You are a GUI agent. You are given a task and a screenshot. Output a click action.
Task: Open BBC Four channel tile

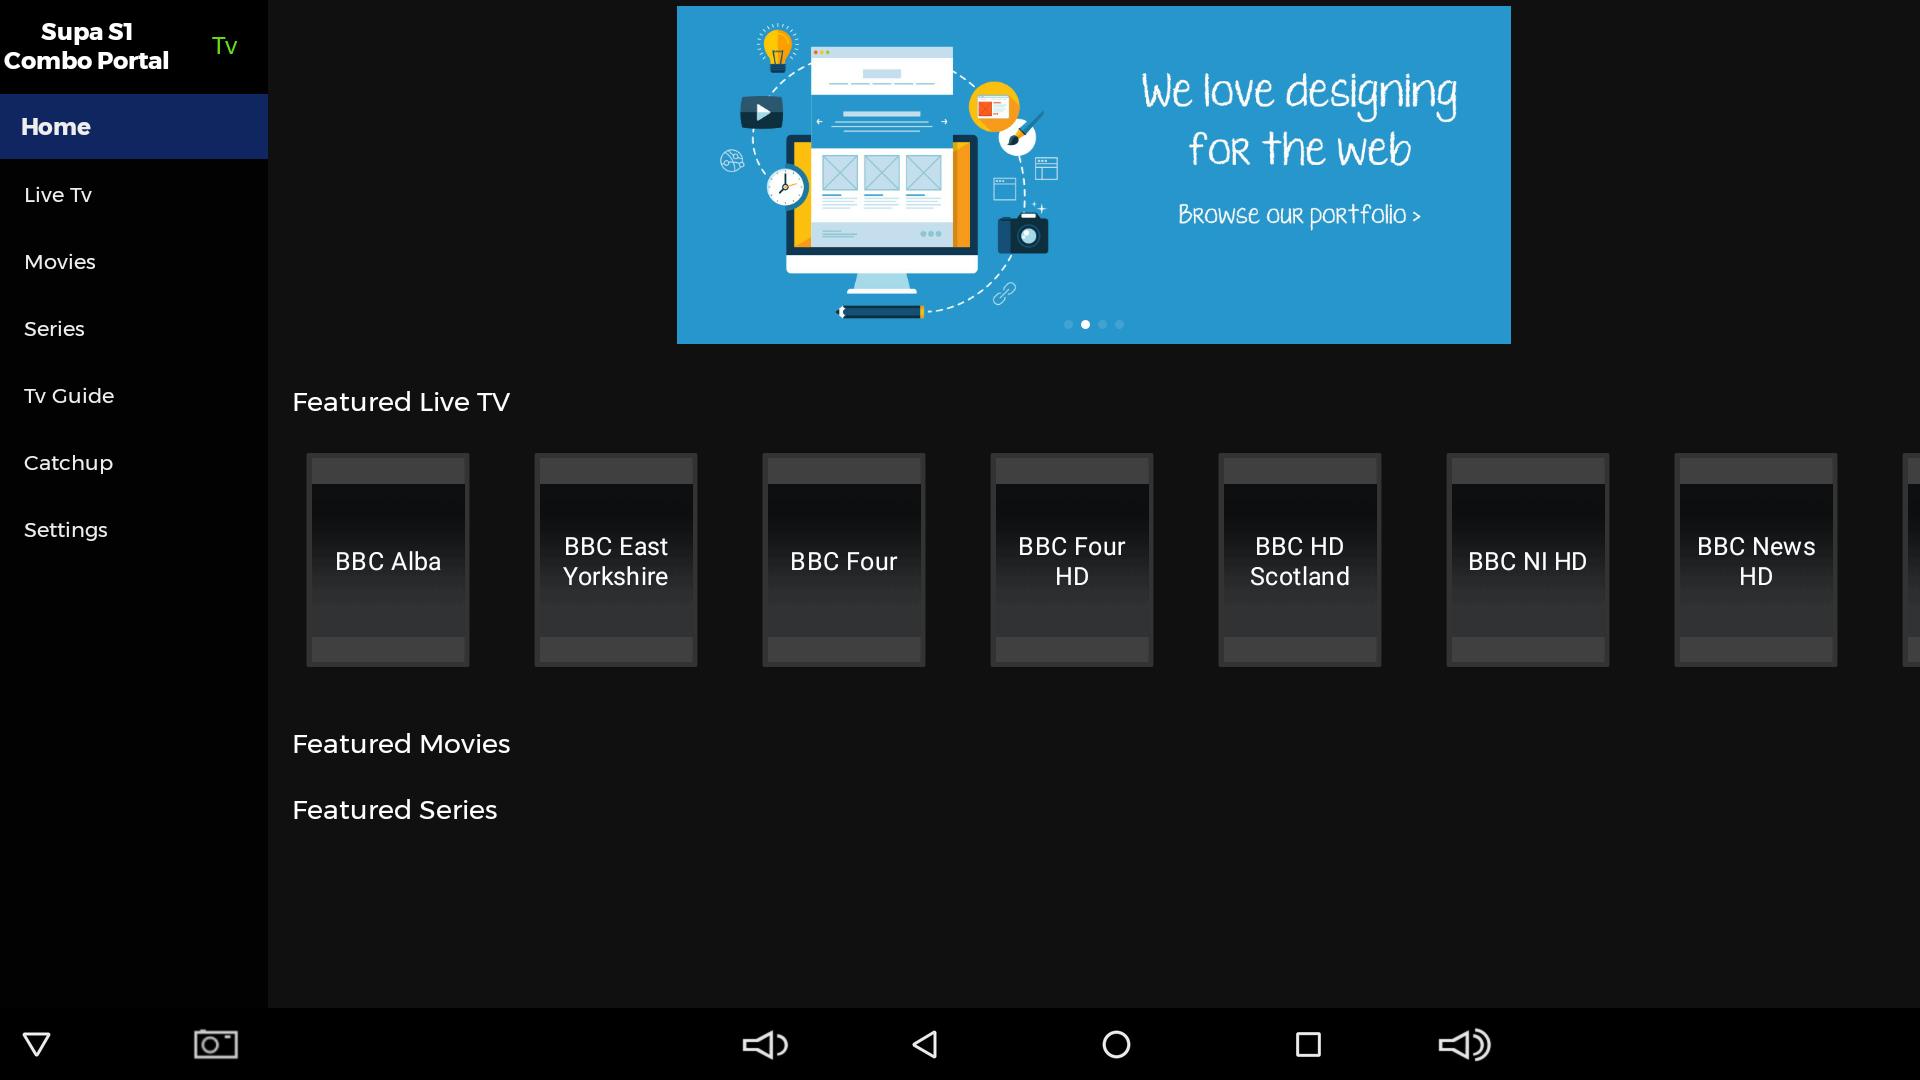click(844, 560)
